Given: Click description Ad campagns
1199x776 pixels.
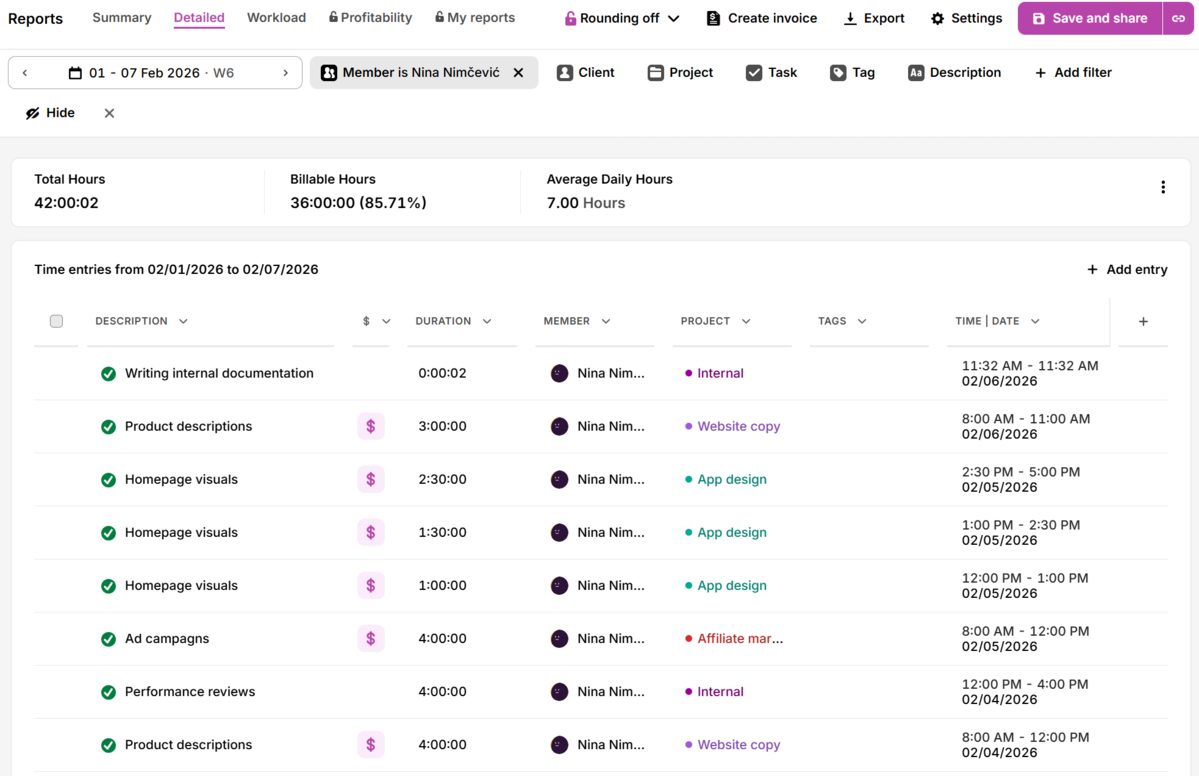Looking at the screenshot, I should tap(167, 638).
